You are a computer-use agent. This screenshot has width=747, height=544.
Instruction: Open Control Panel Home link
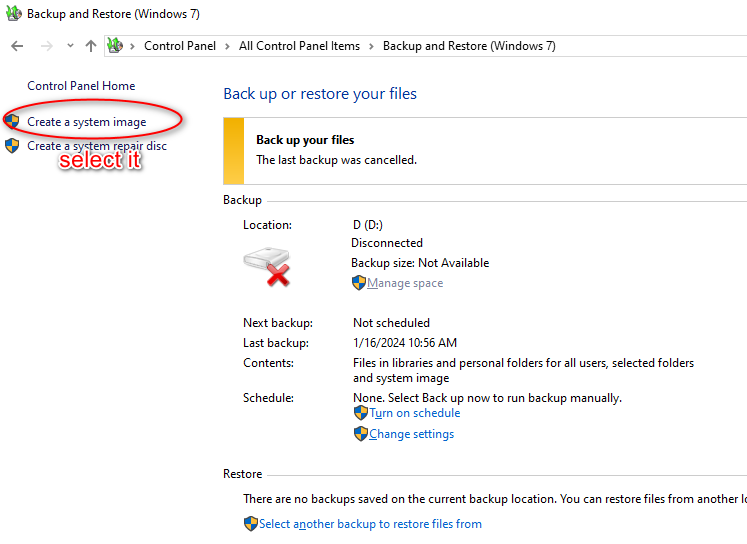click(81, 86)
